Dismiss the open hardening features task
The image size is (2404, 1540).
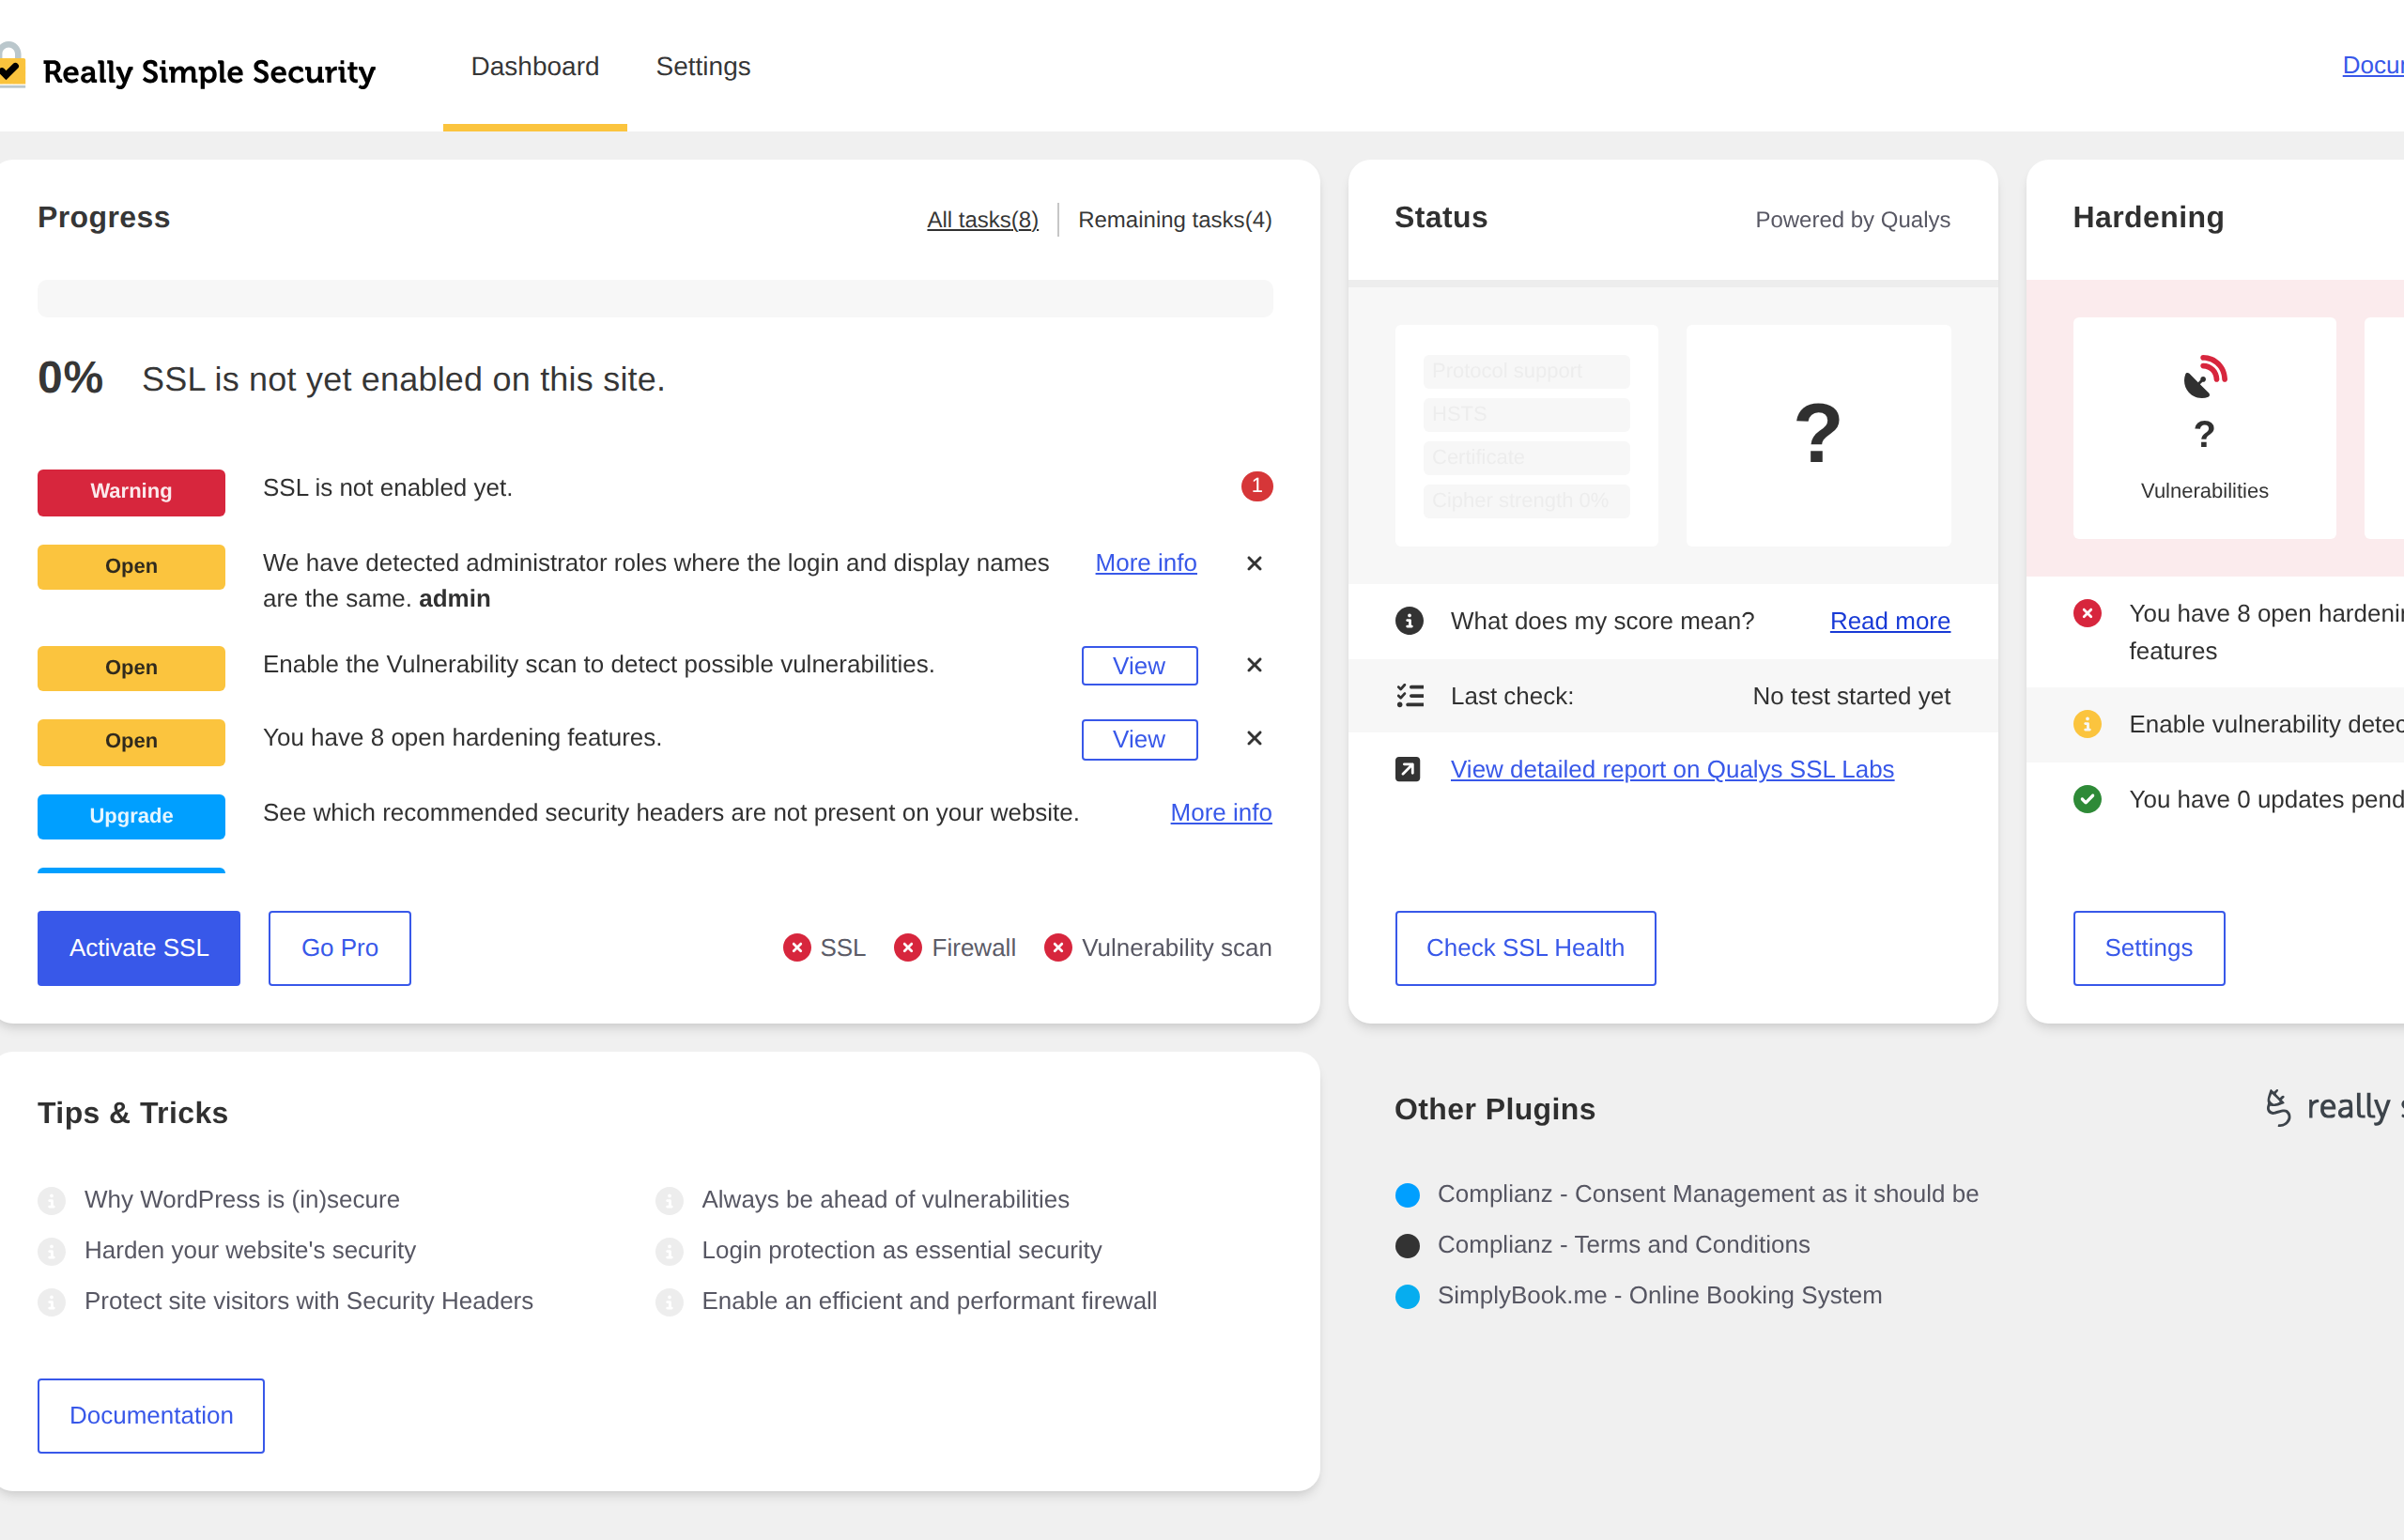click(x=1254, y=738)
